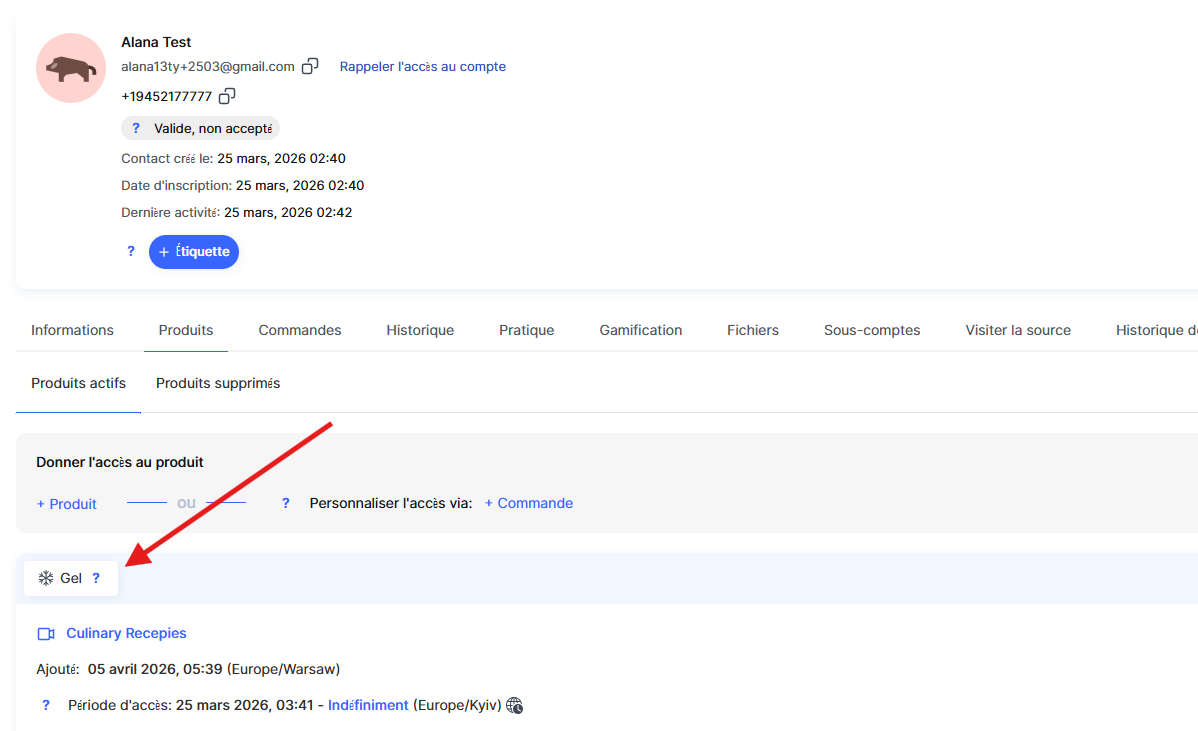Select the Gamification tab
This screenshot has height=731, width=1198.
[x=640, y=330]
